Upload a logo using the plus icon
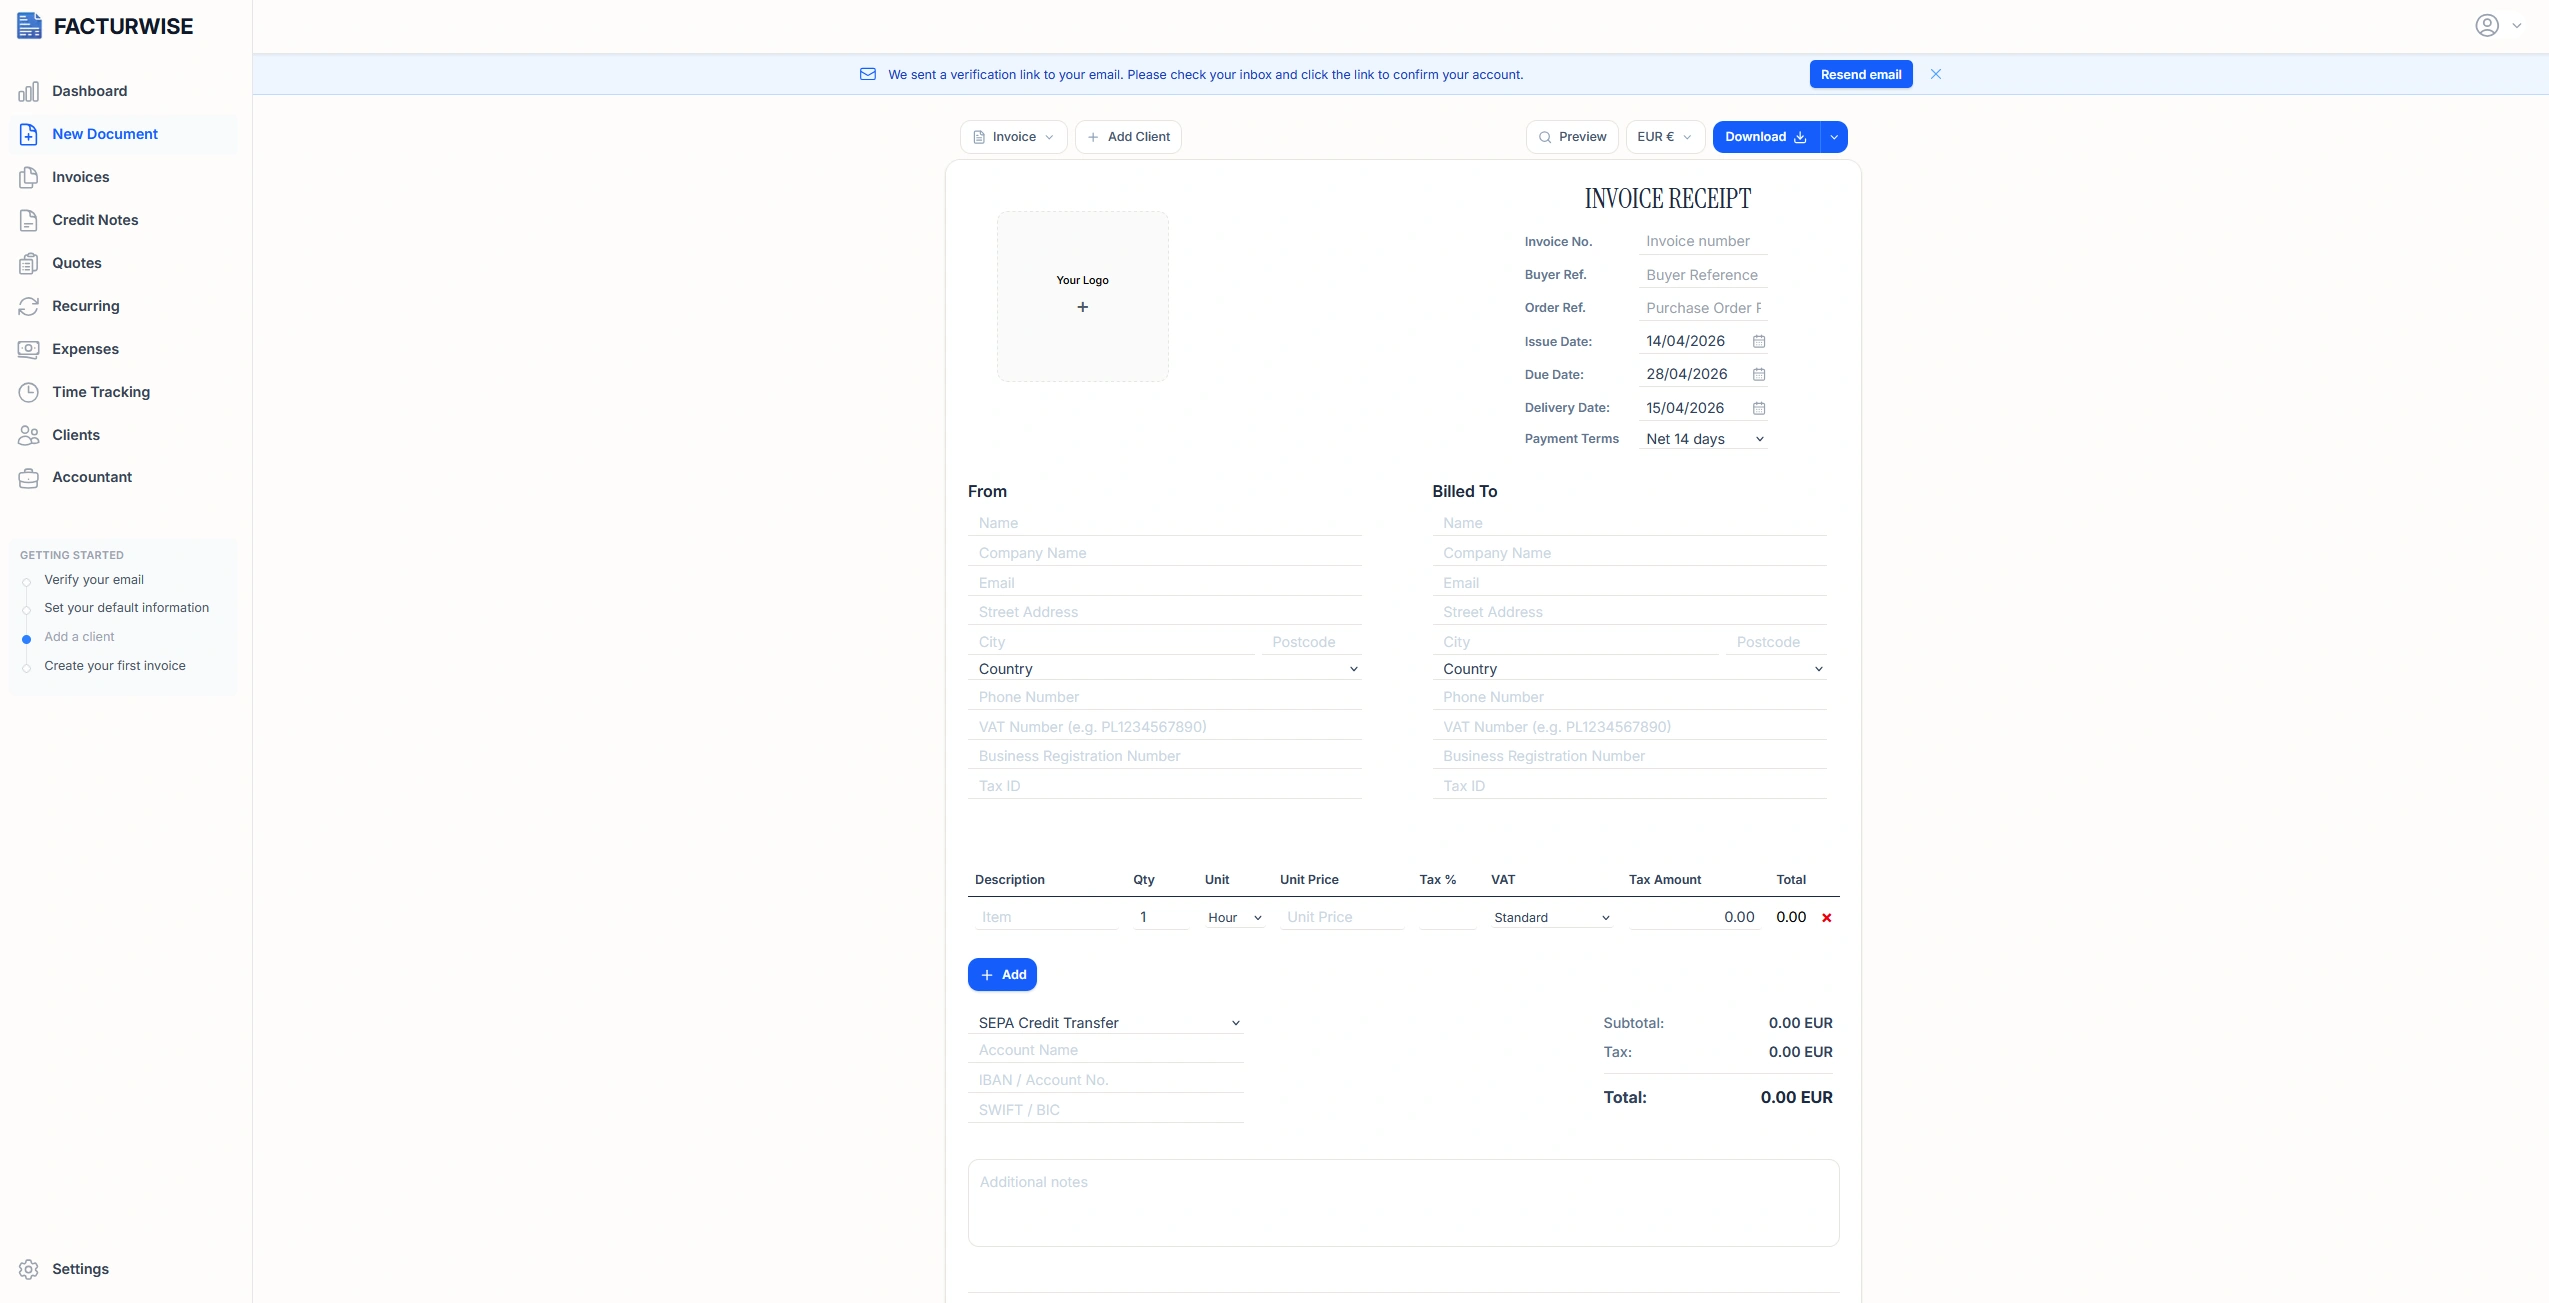This screenshot has width=2549, height=1303. 1082,307
